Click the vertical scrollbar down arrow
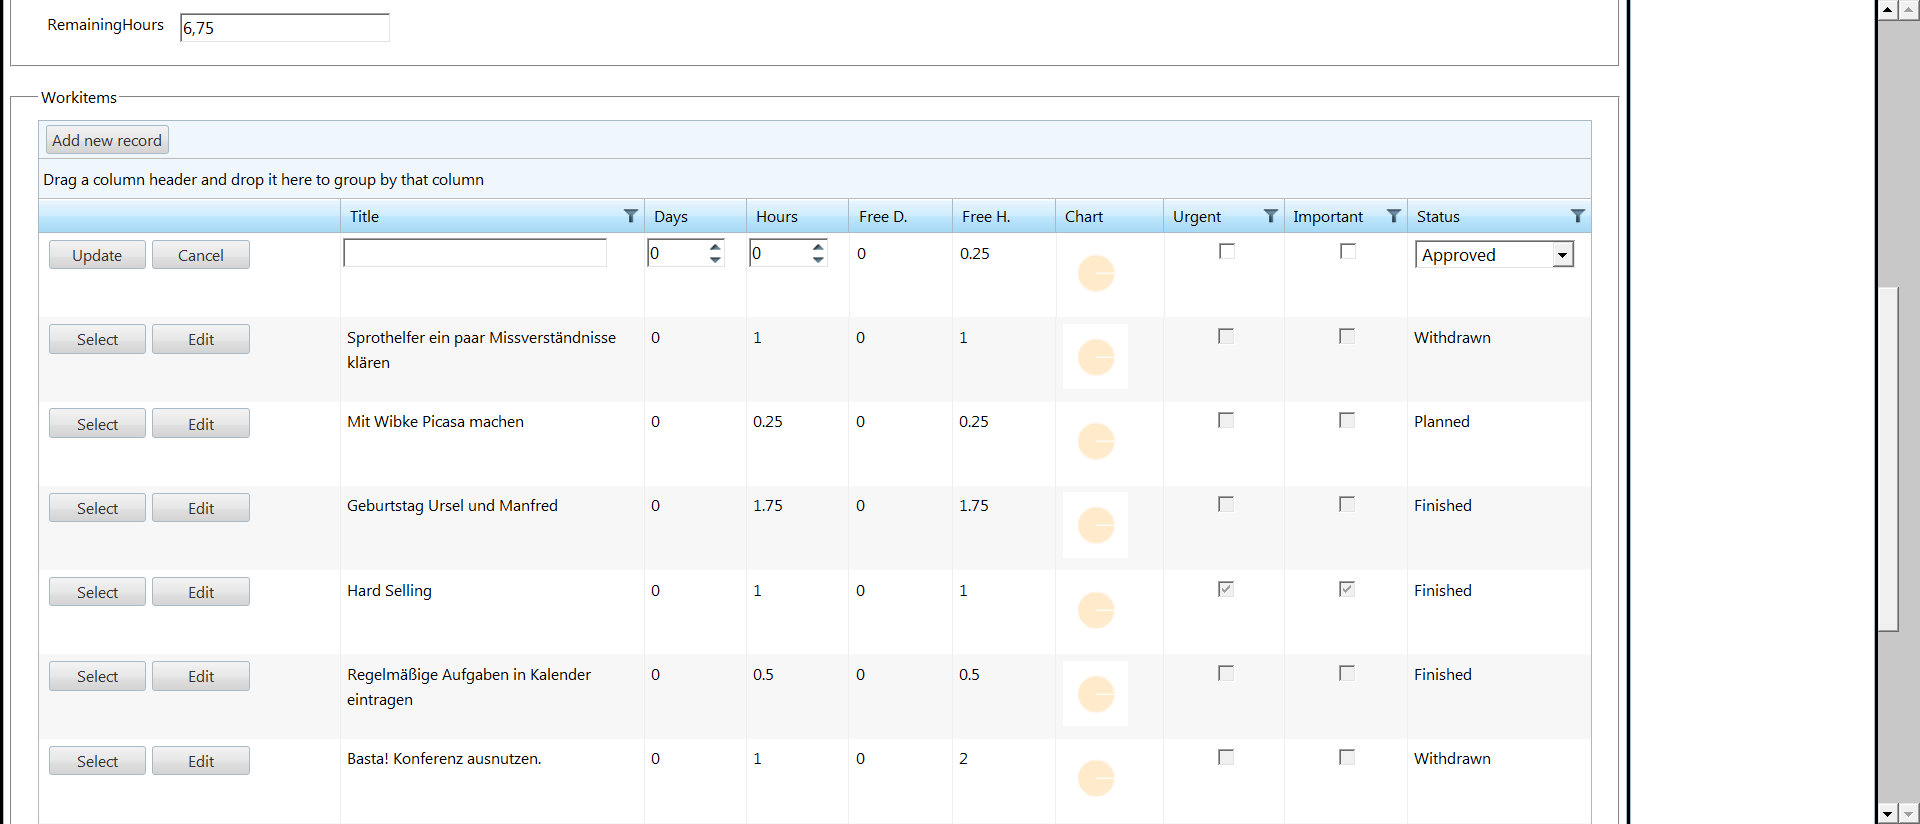This screenshot has height=824, width=1920. 1887,814
